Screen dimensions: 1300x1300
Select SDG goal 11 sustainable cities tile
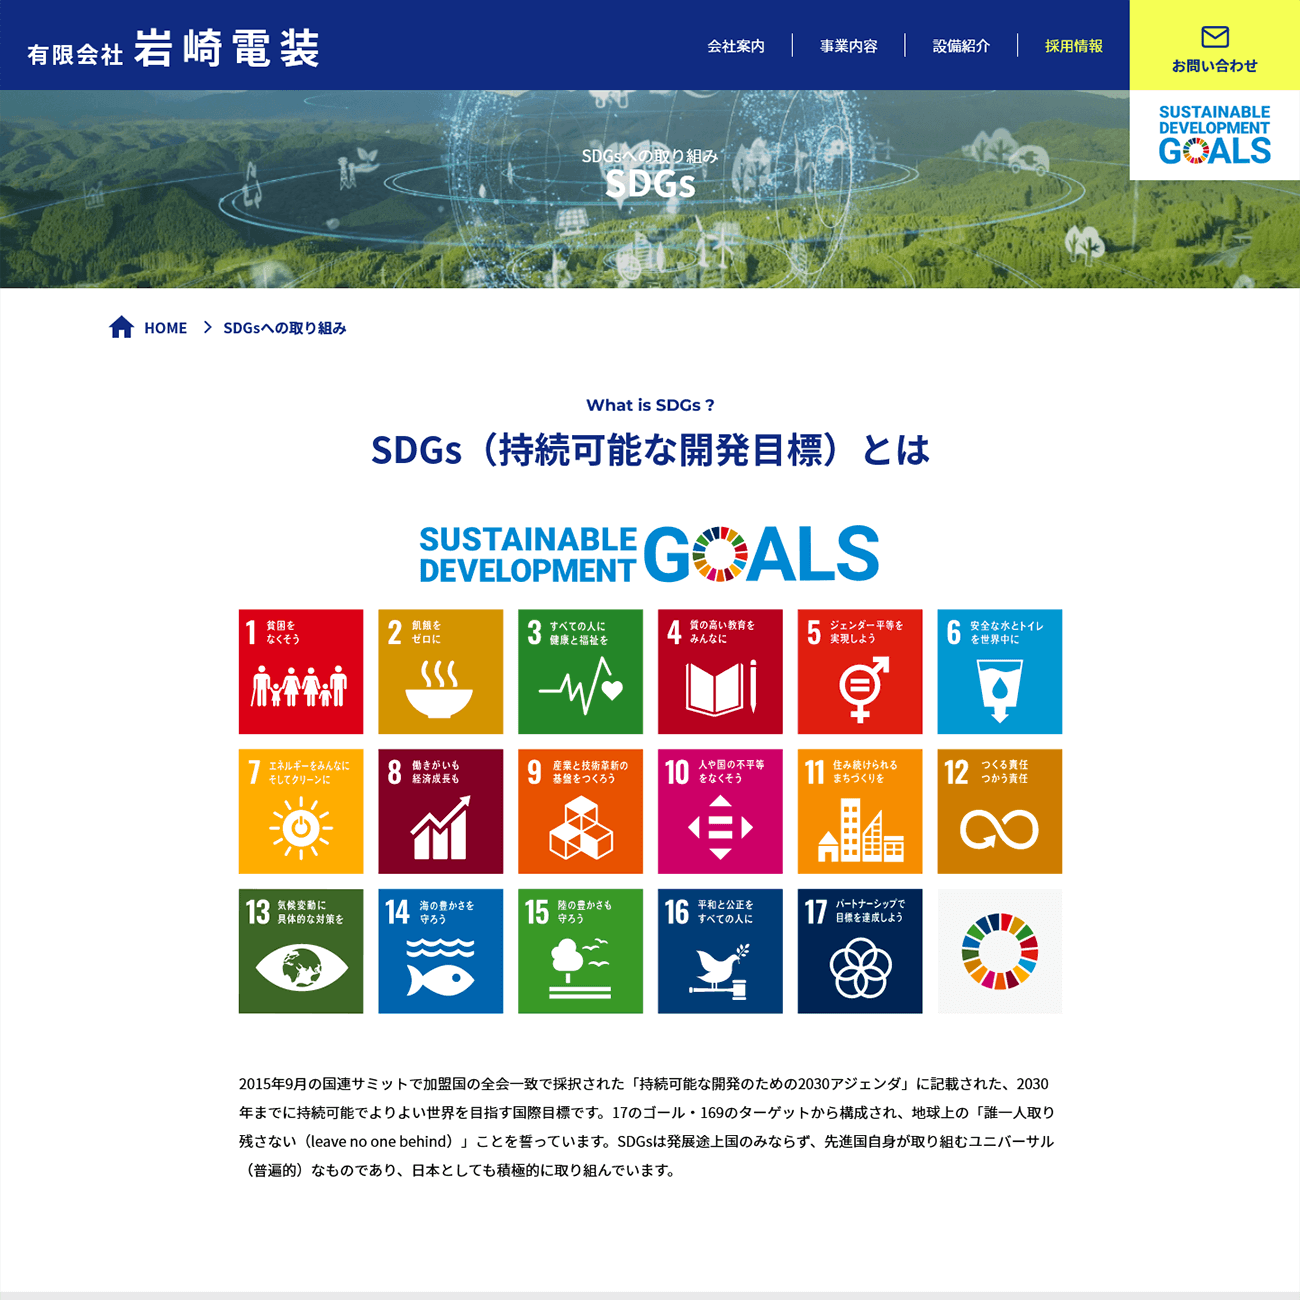pyautogui.click(x=860, y=812)
